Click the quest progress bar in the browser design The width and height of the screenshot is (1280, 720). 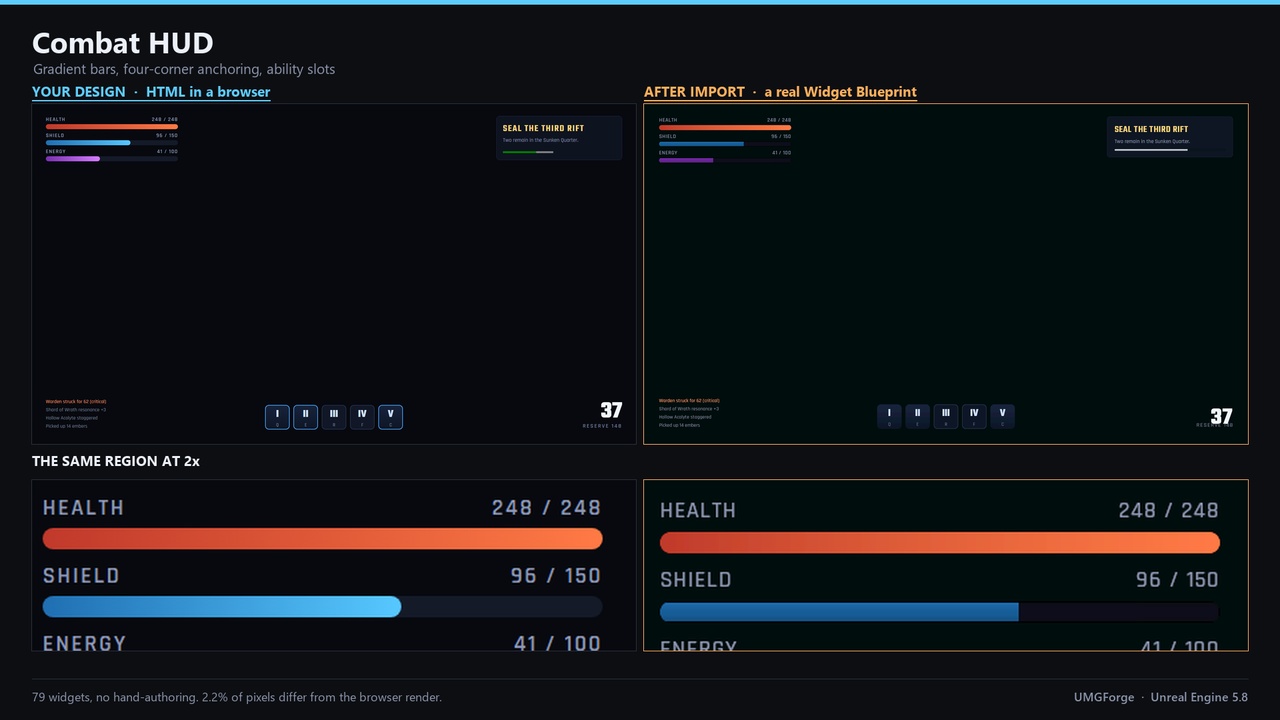528,152
